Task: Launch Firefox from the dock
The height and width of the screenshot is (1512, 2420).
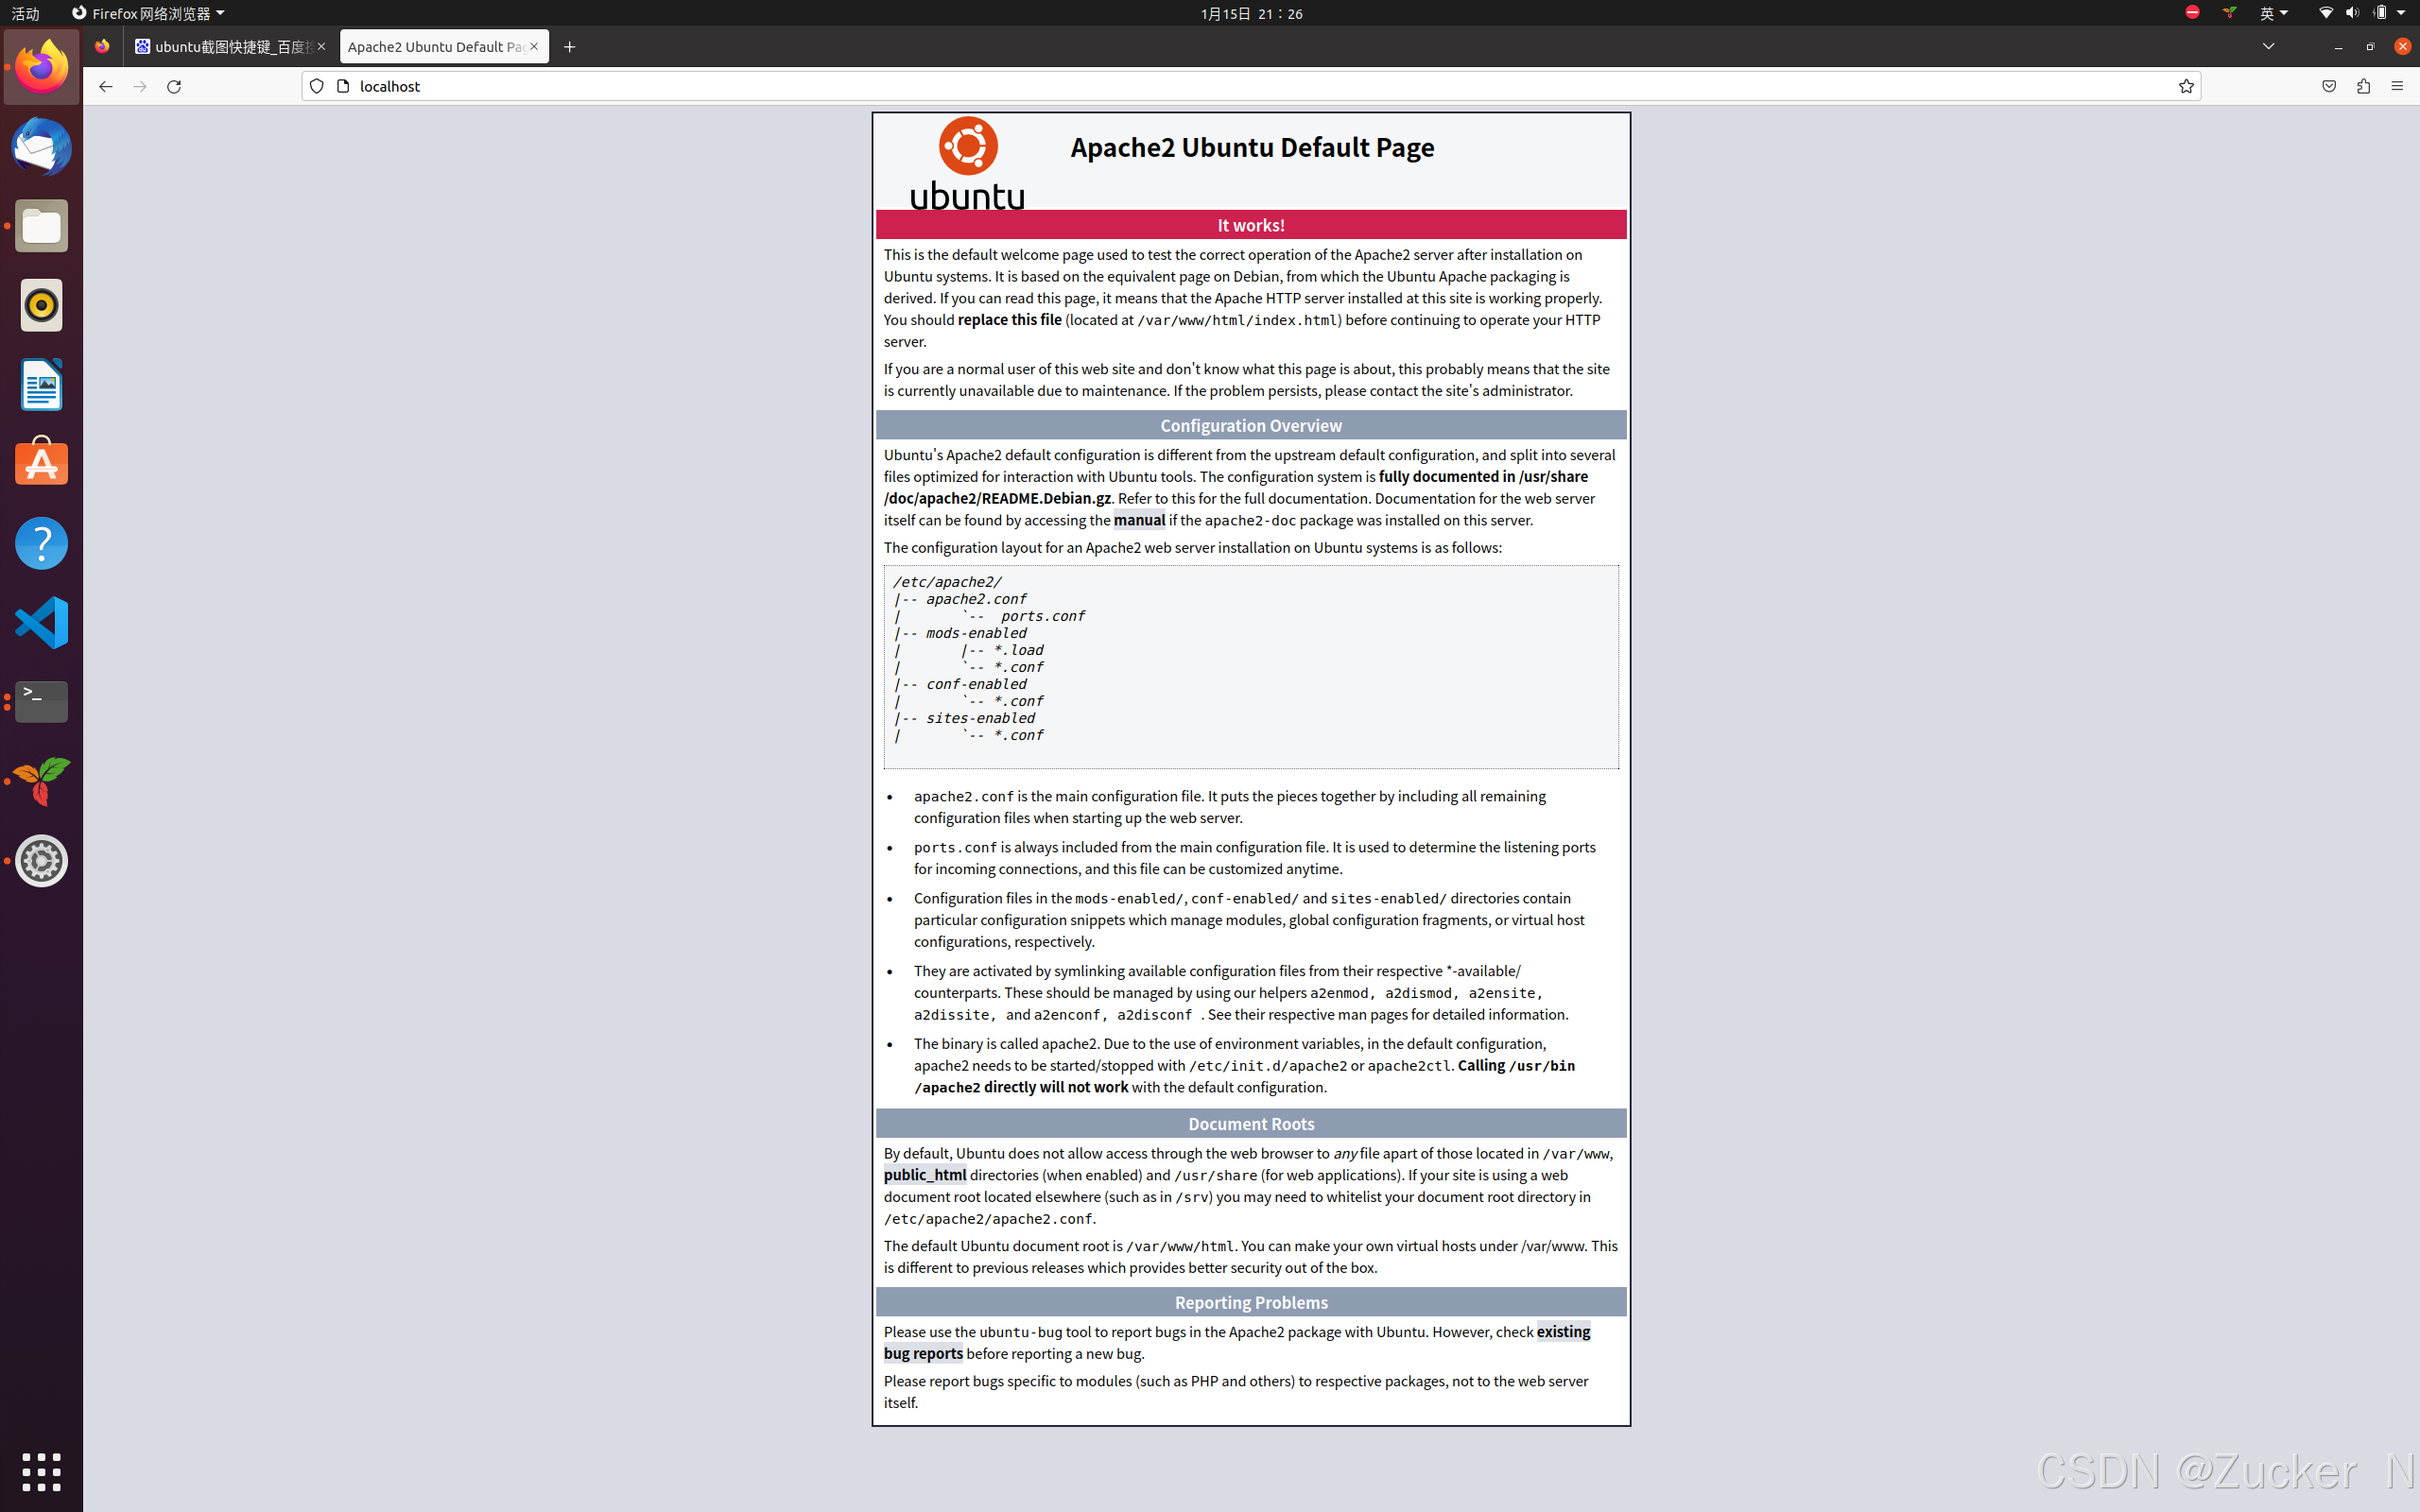Action: (41, 67)
